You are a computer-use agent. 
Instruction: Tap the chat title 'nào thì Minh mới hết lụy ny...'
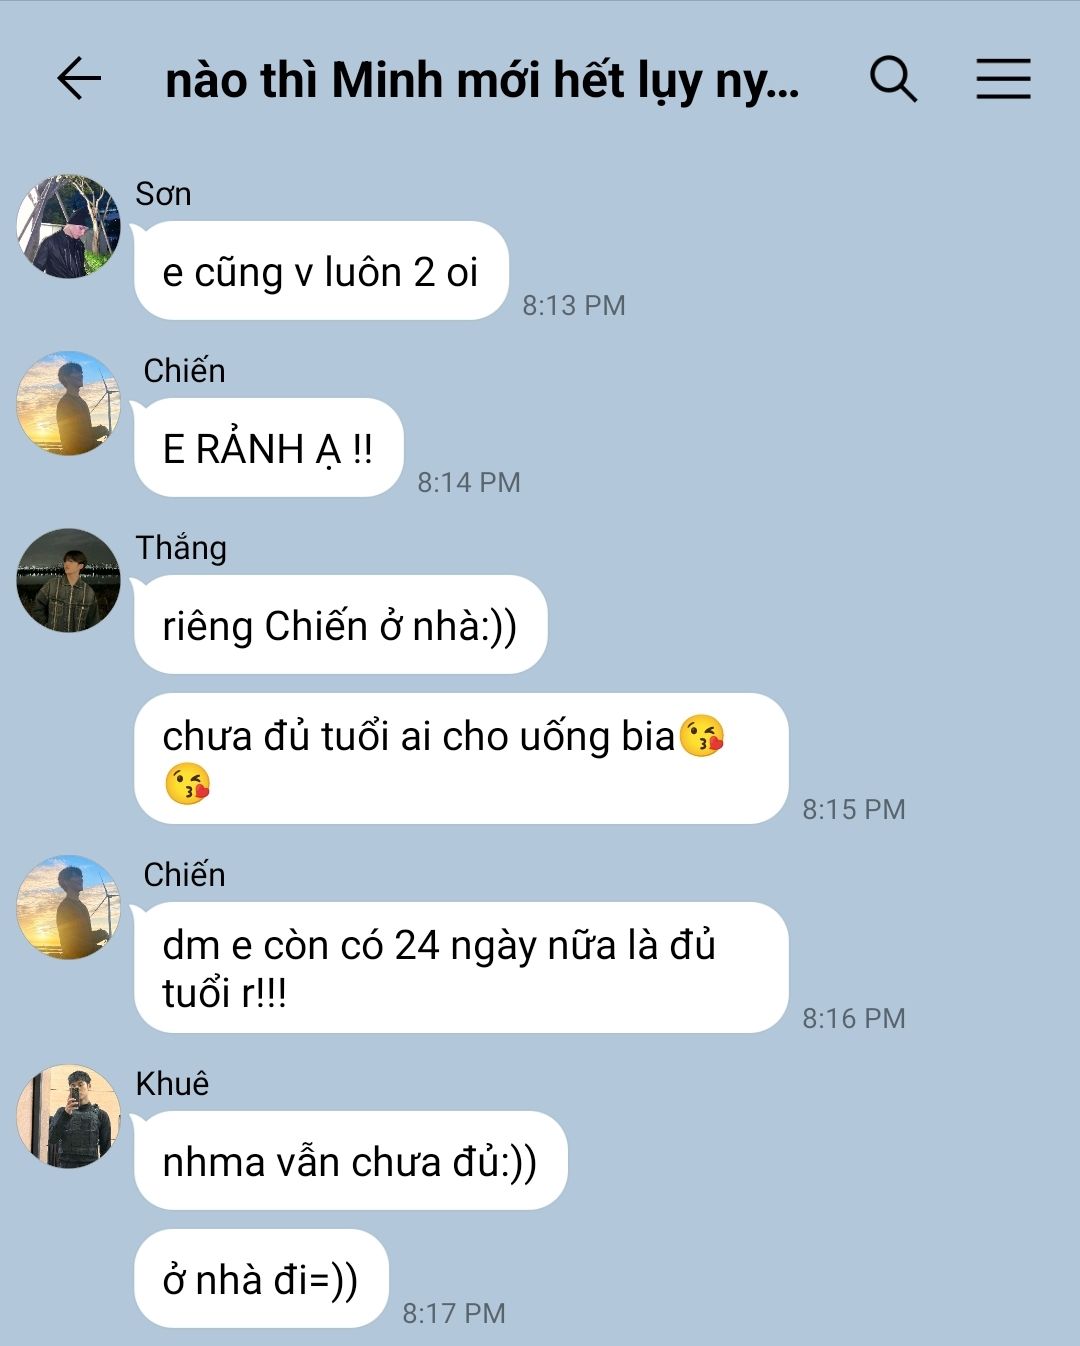[482, 80]
